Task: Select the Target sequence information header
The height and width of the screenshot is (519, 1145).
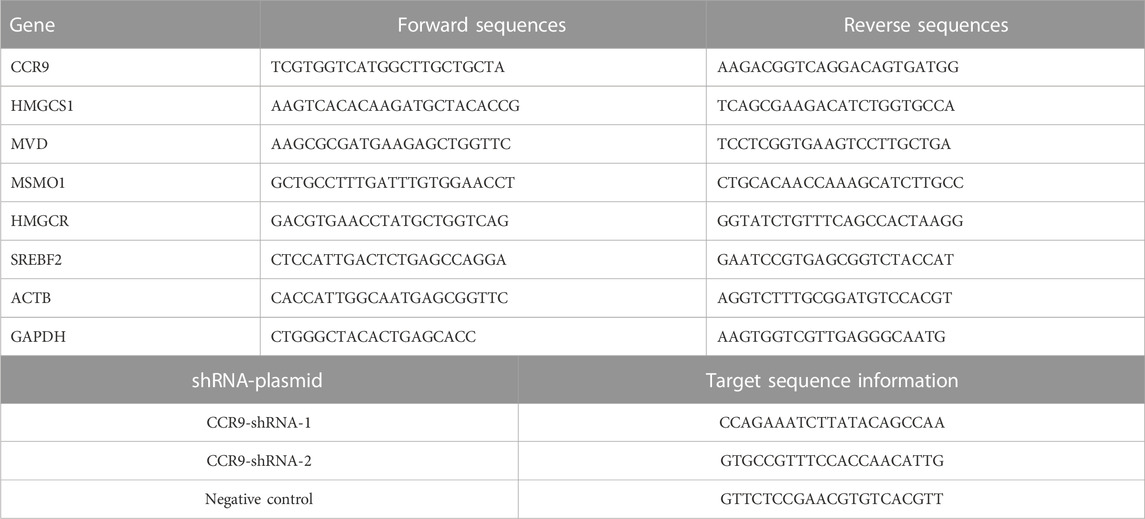Action: (x=832, y=380)
